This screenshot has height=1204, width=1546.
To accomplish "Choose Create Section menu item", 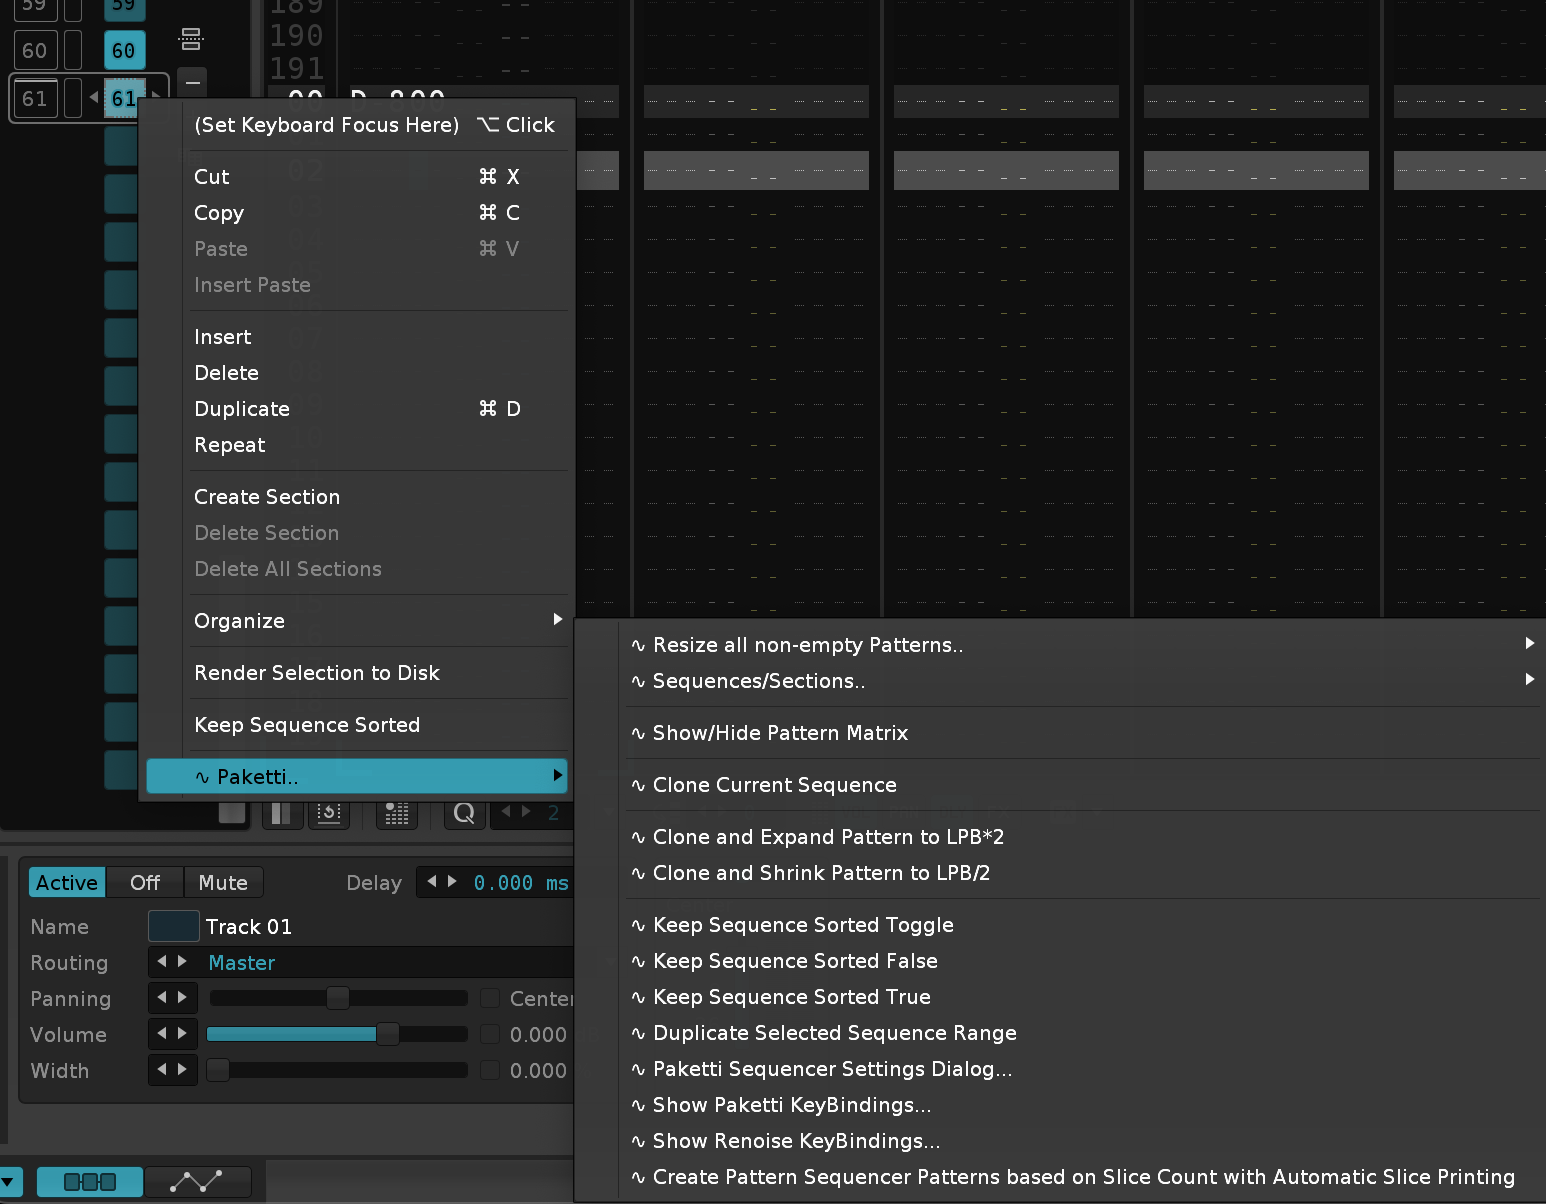I will (x=357, y=497).
